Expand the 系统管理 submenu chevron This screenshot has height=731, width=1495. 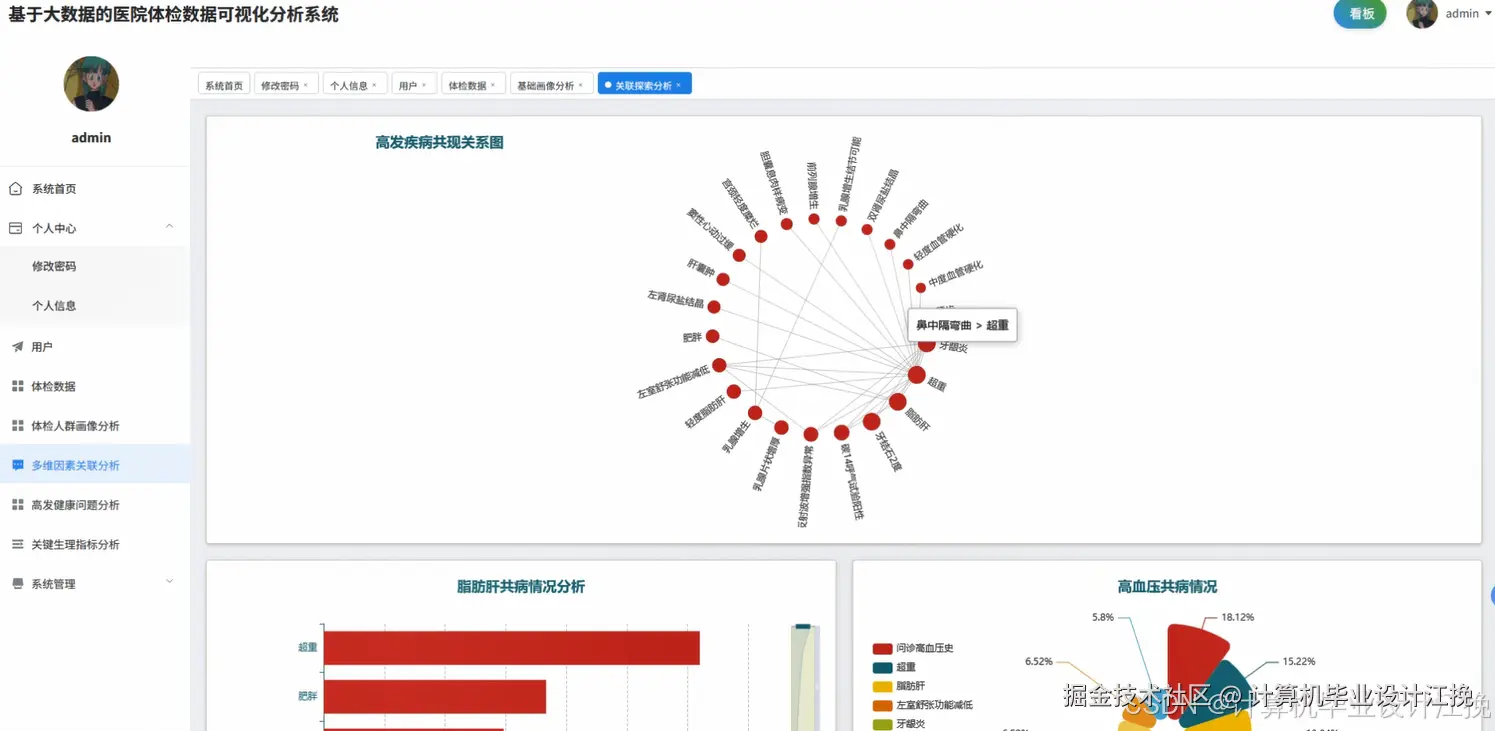[170, 582]
